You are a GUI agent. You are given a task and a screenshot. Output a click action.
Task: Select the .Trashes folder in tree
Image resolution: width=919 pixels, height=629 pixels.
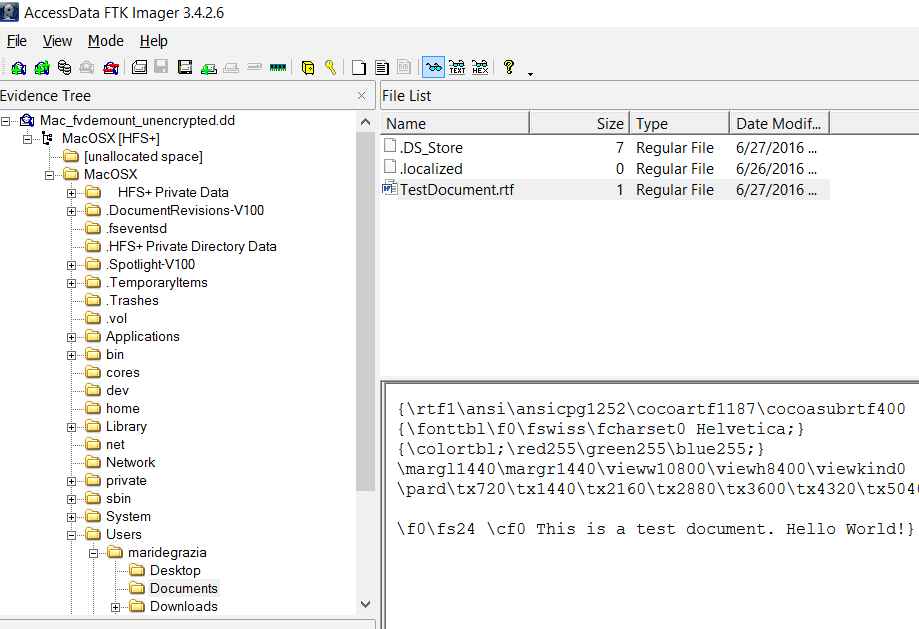tap(132, 300)
